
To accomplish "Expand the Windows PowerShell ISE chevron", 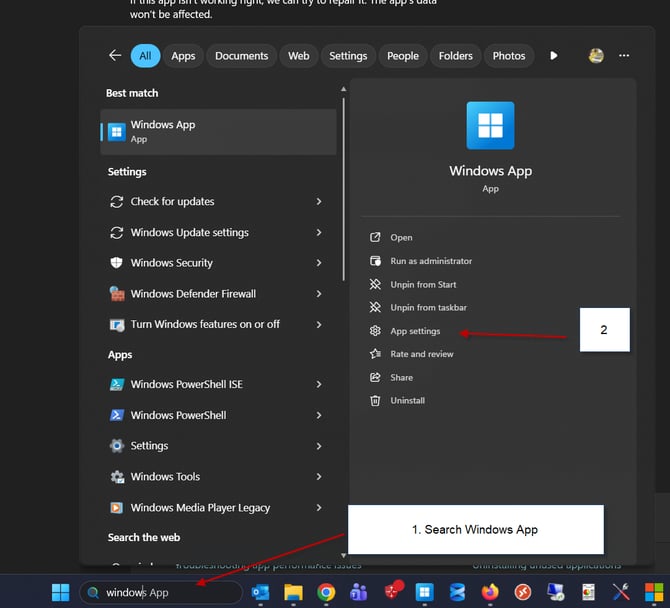I will pos(319,385).
